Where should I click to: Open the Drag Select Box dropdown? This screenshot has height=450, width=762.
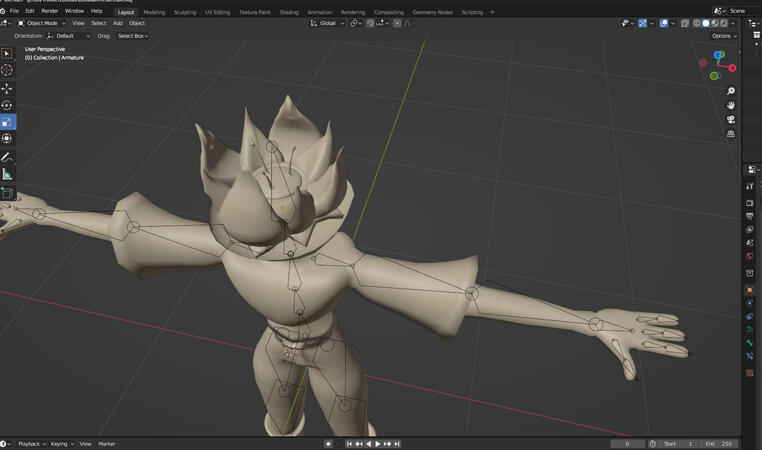[x=133, y=36]
